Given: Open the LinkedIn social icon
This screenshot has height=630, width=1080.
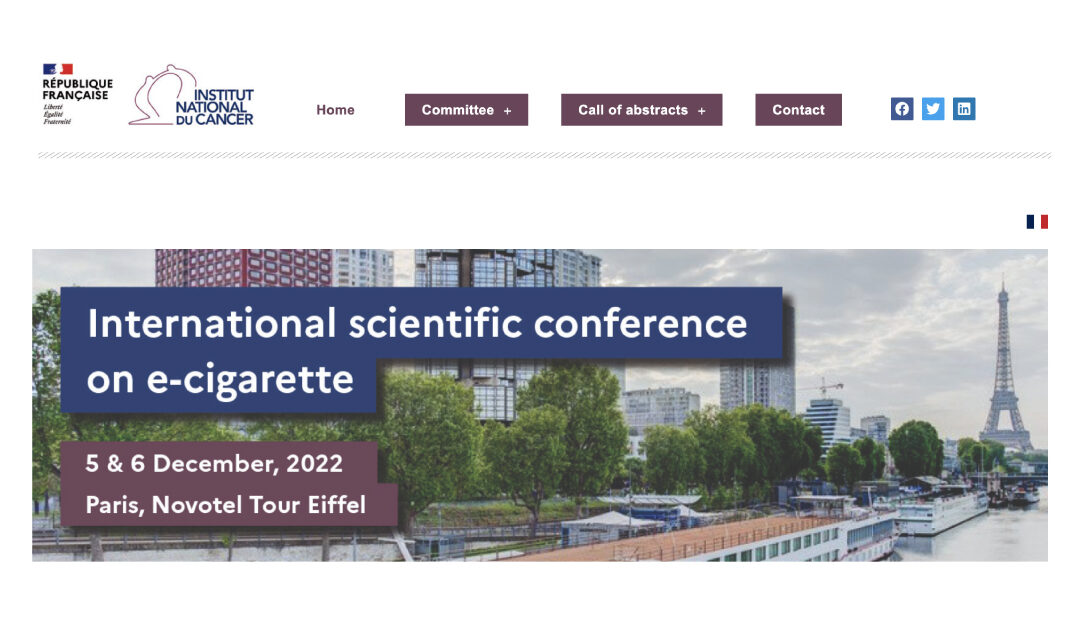Looking at the screenshot, I should pos(963,108).
